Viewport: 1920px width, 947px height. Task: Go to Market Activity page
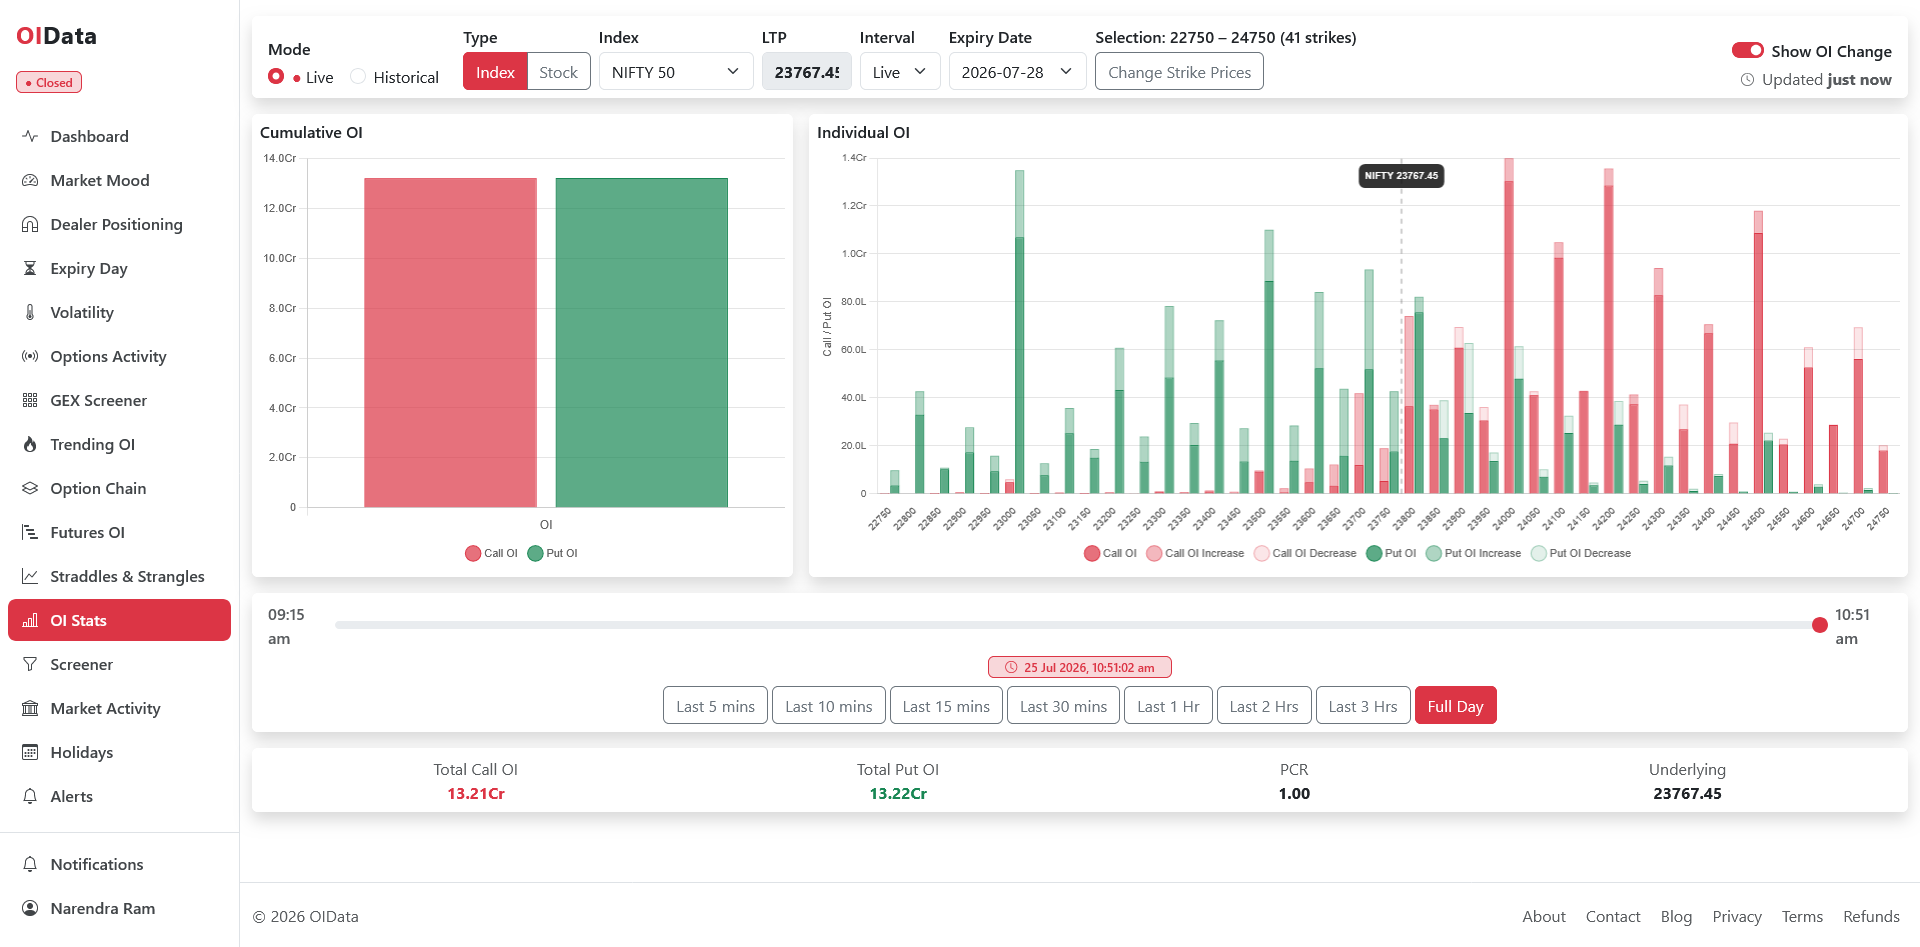tap(120, 708)
